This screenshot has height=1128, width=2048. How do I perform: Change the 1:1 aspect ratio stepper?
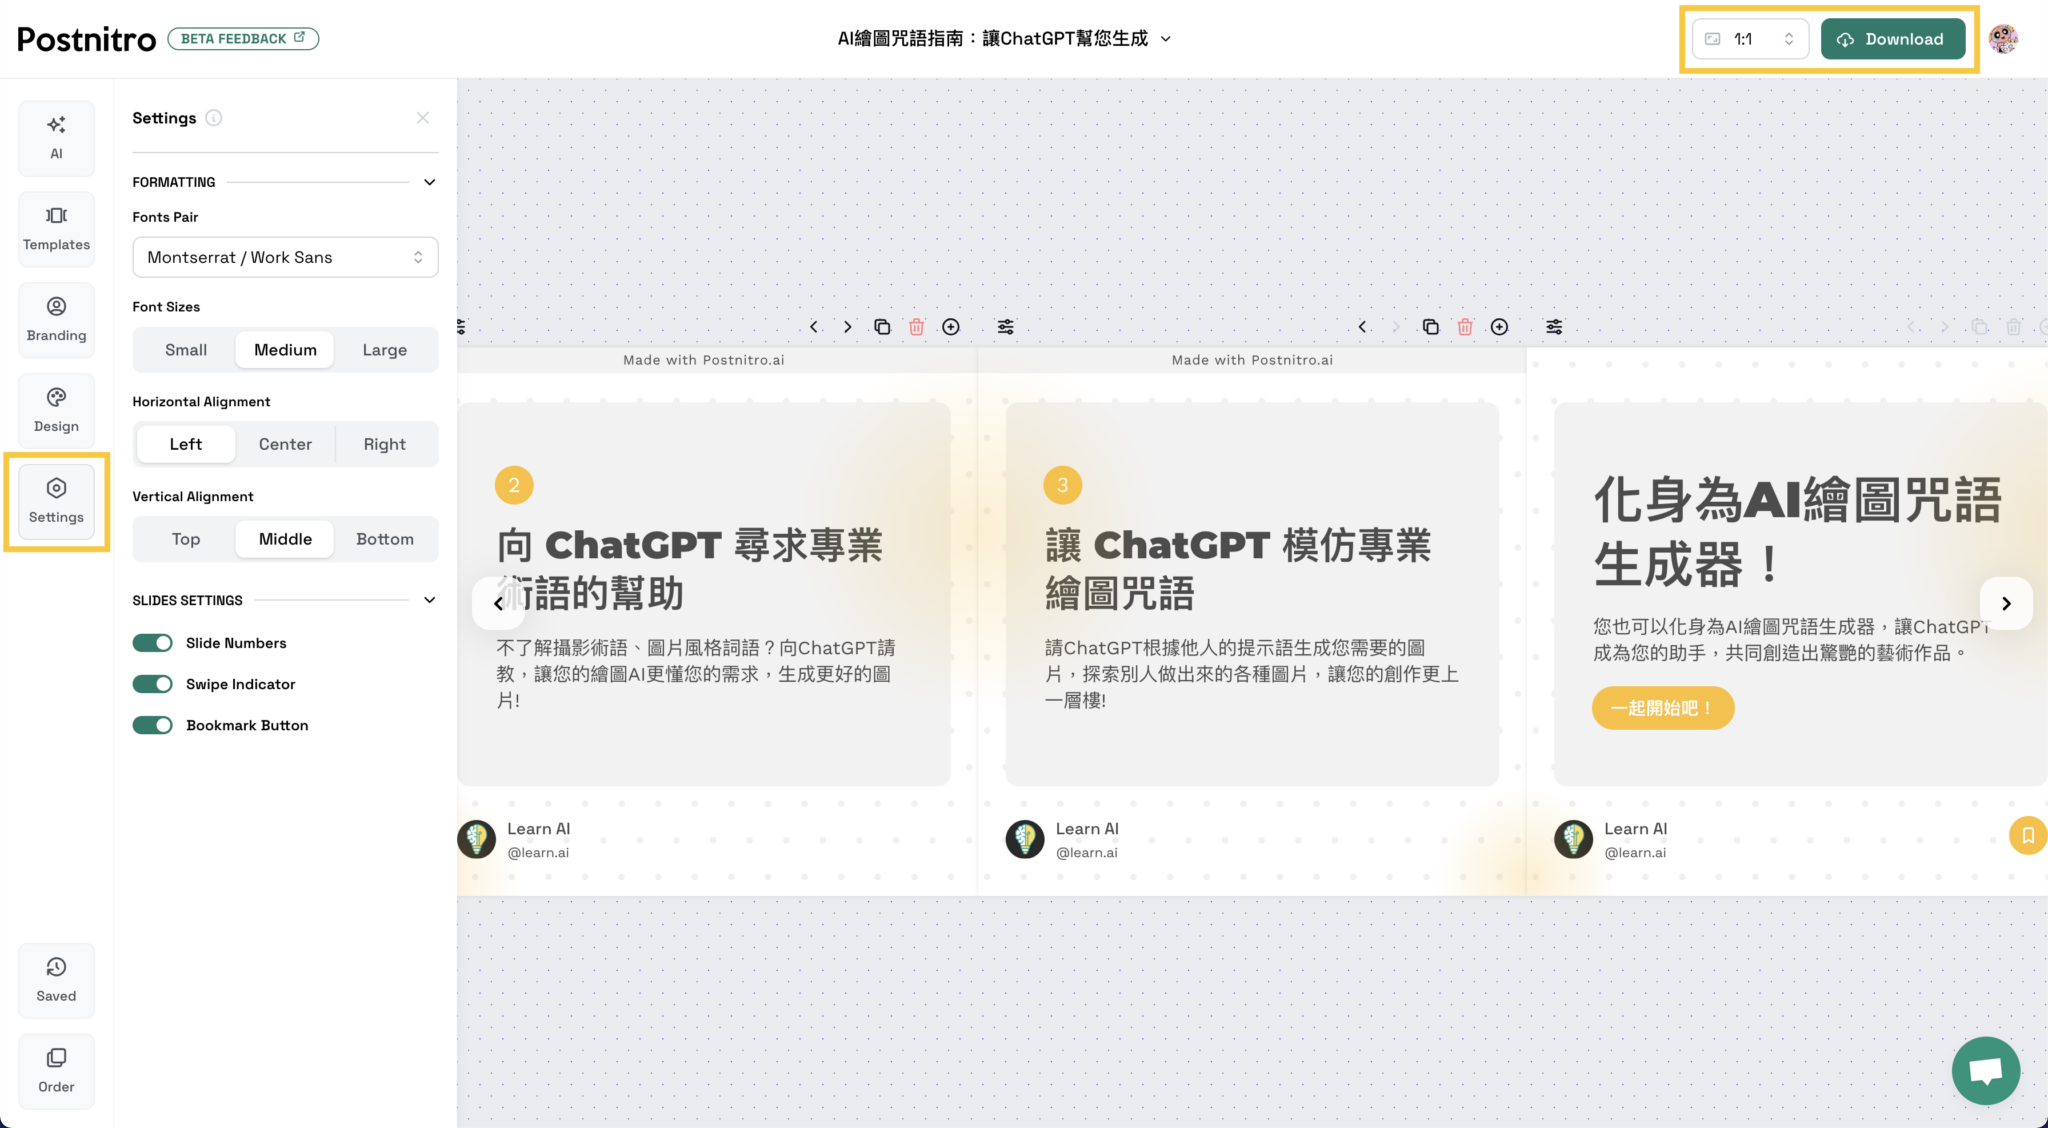pos(1789,38)
